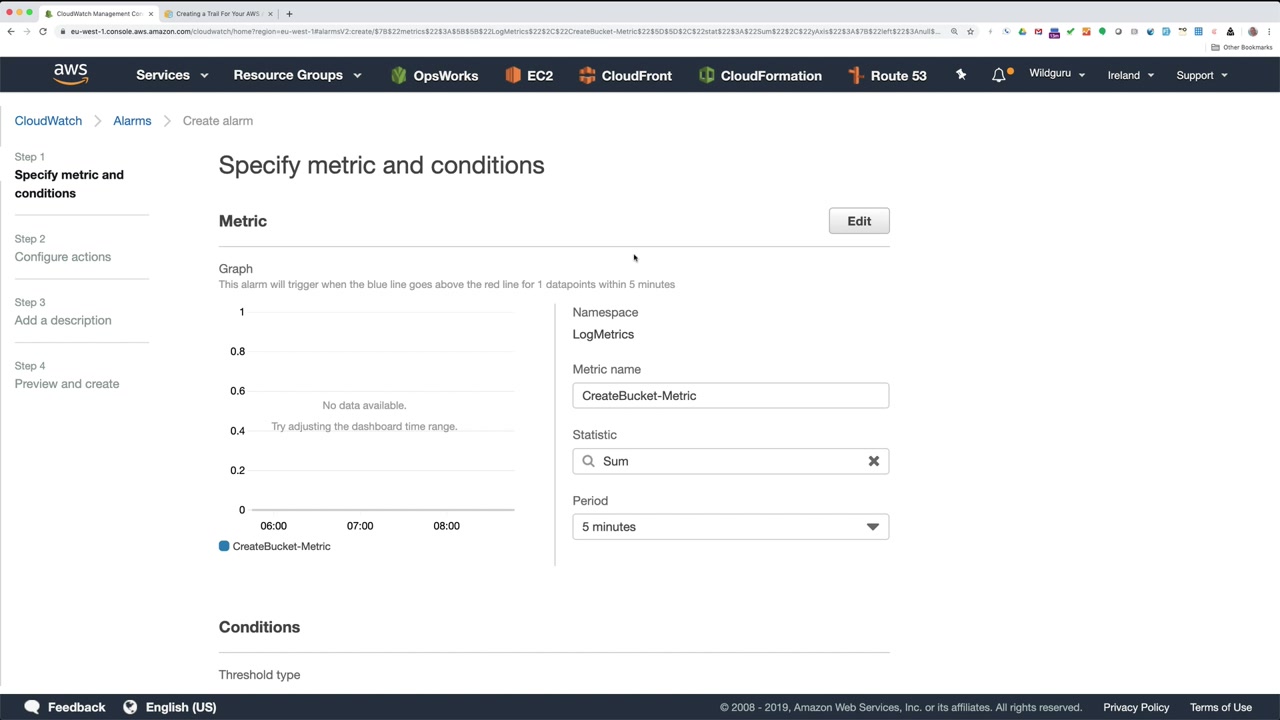The height and width of the screenshot is (720, 1280).
Task: Click the Edit metric button
Action: click(859, 221)
